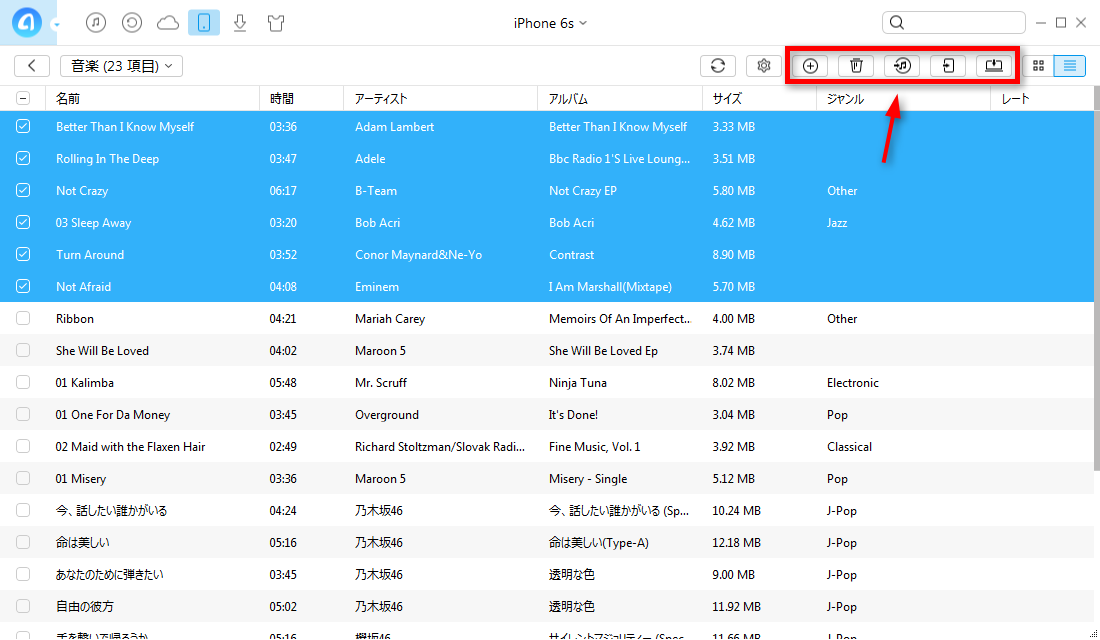
Task: Click Conor Maynard&Ne-Yo artist cell
Action: [418, 255]
